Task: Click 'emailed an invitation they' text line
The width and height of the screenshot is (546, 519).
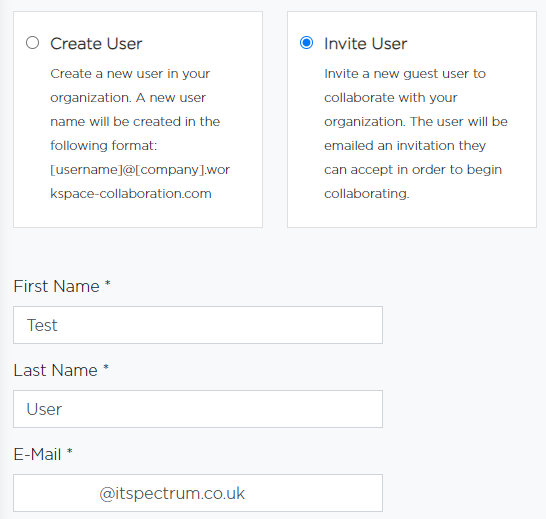Action: [405, 146]
